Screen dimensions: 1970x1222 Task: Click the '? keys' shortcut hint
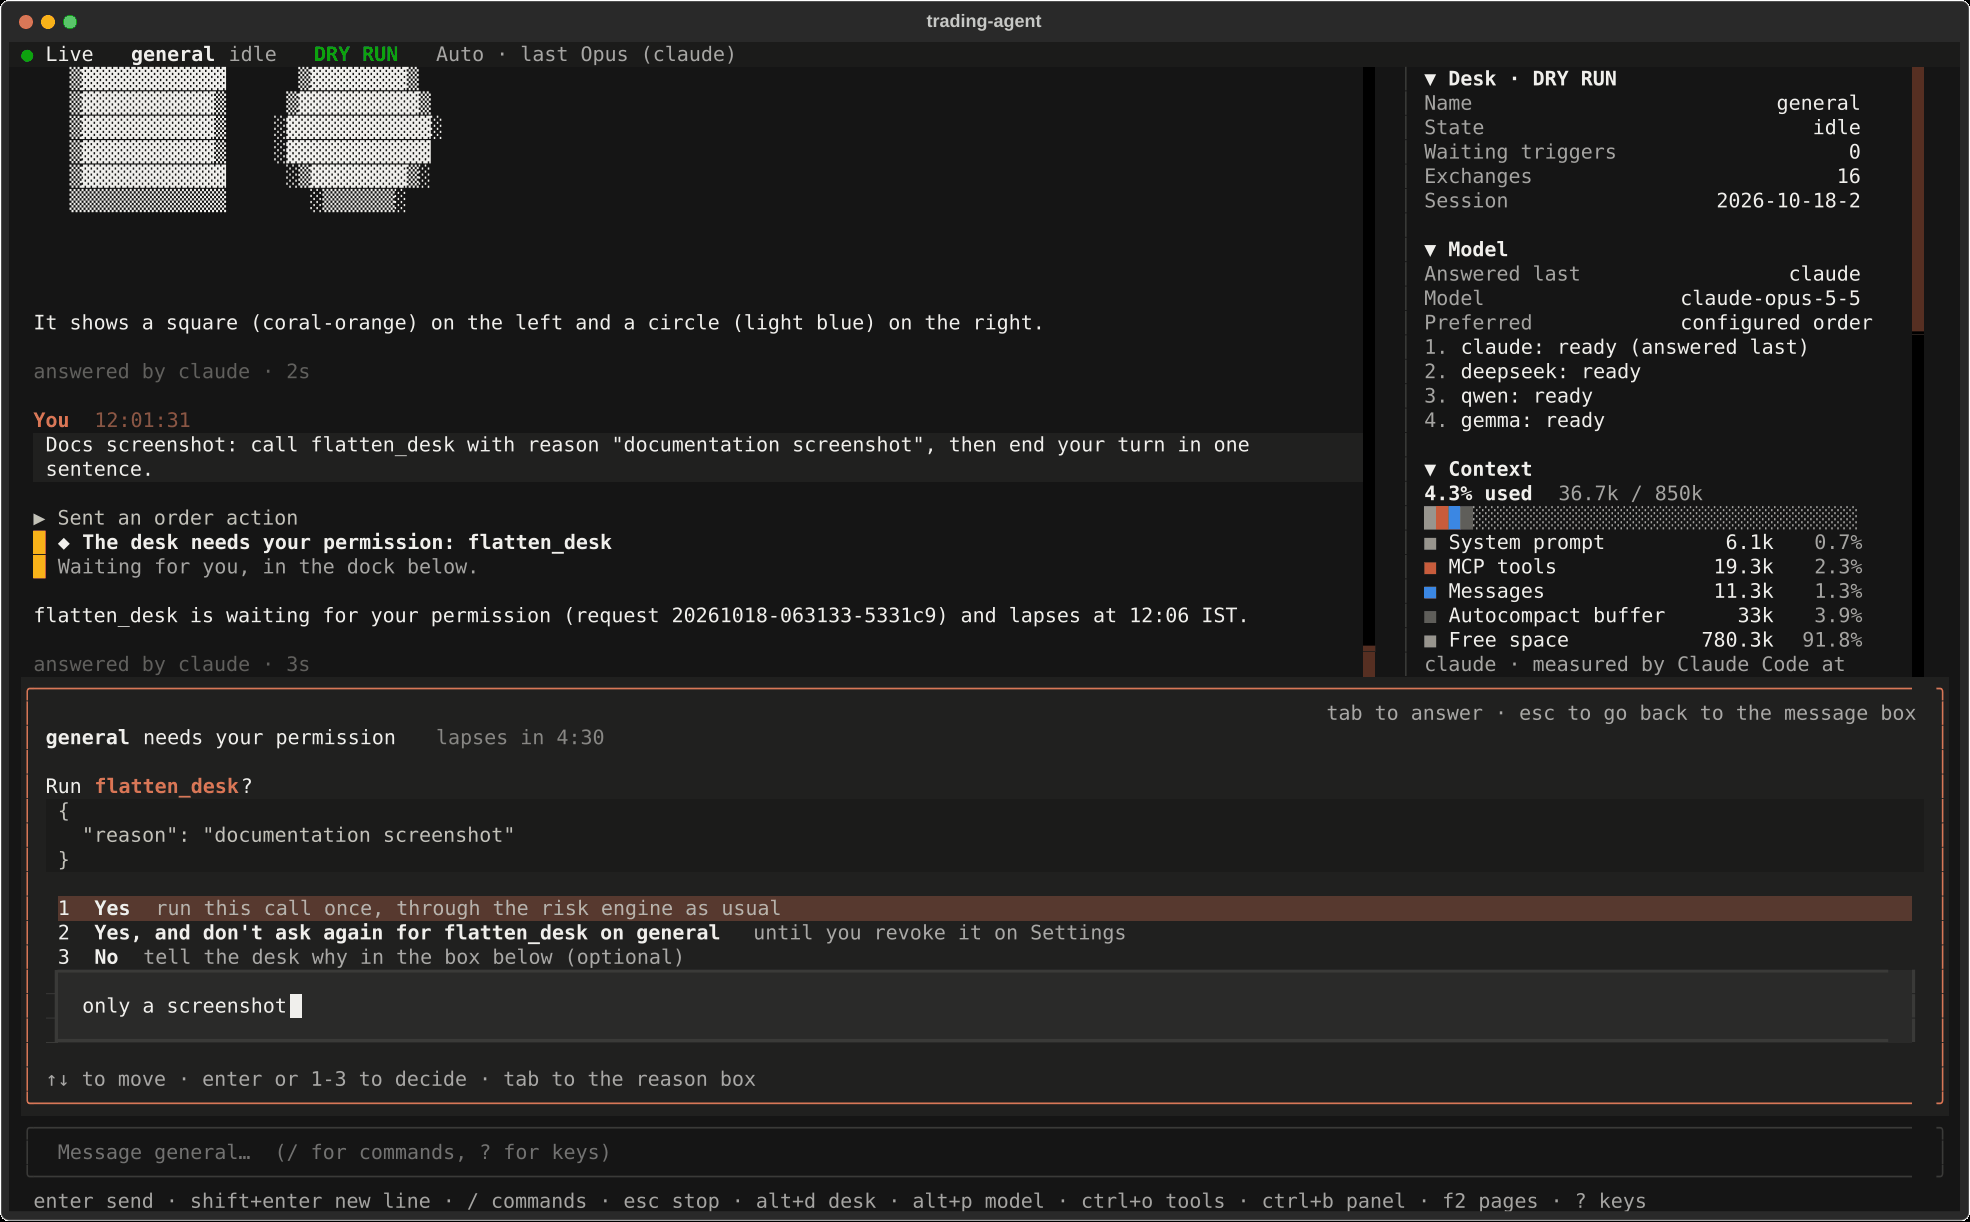[1610, 1201]
